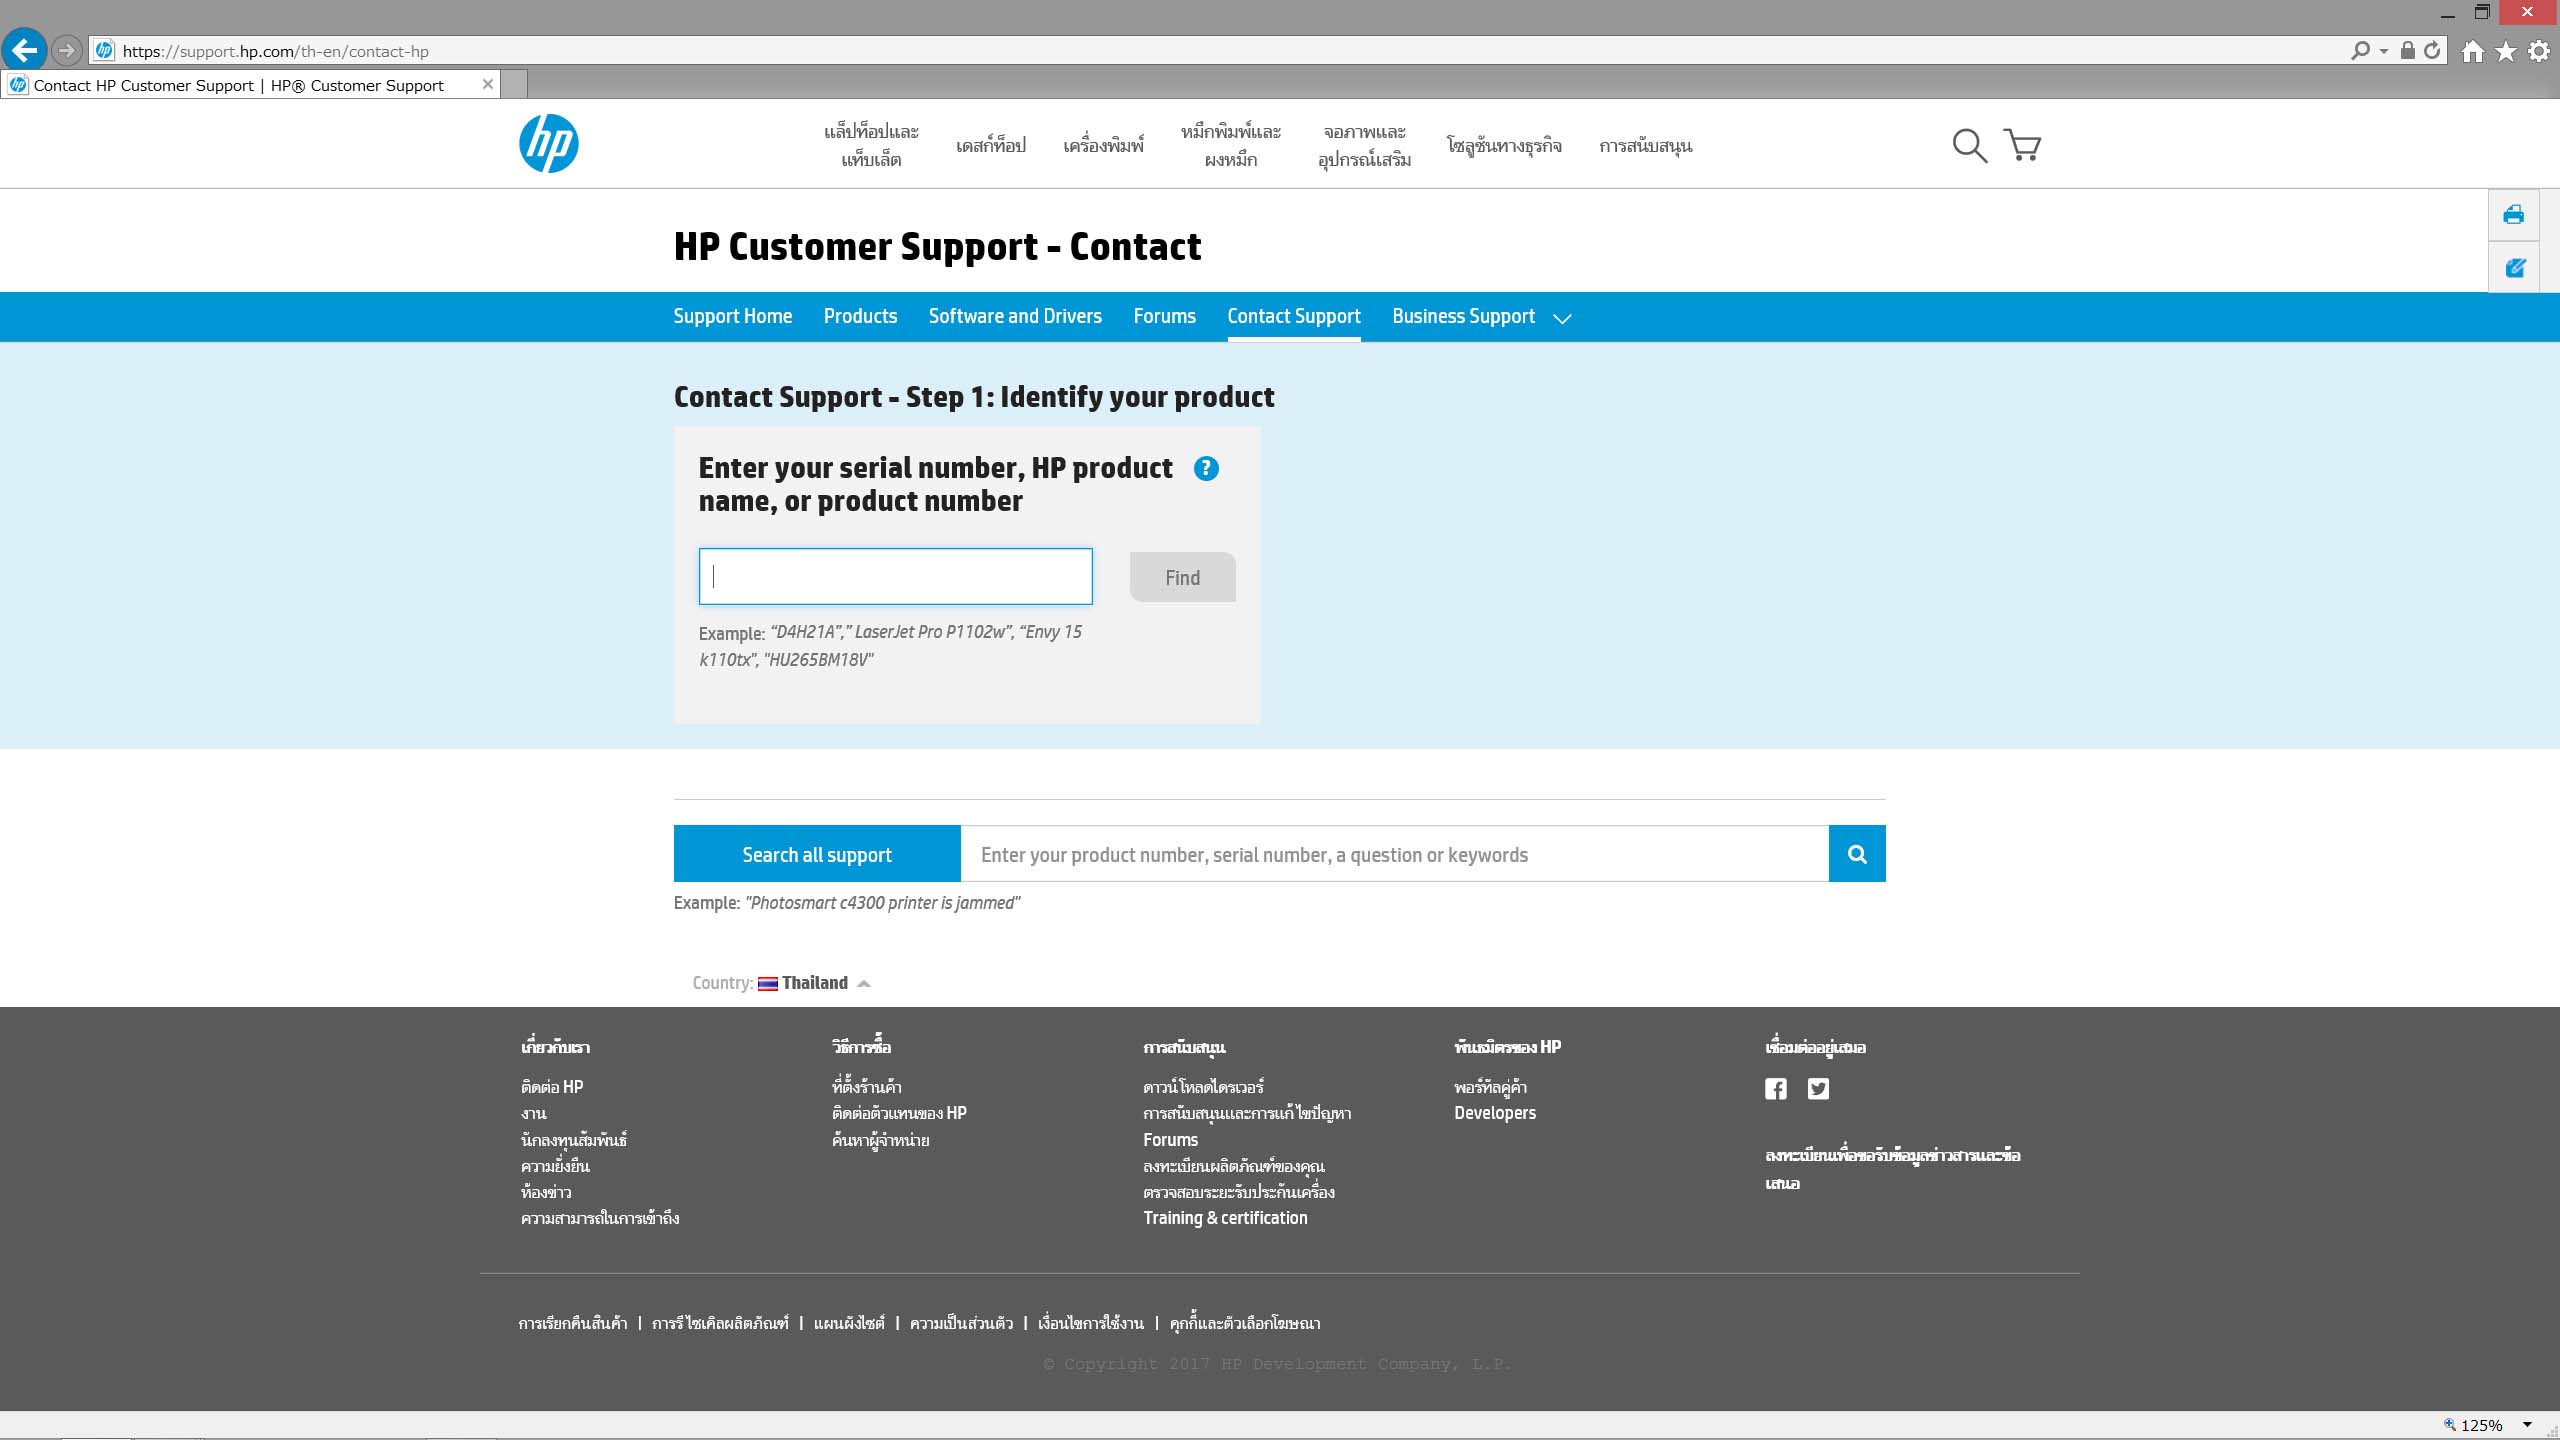Expand the Business Support dropdown chevron
This screenshot has height=1440, width=2560.
[x=1562, y=318]
